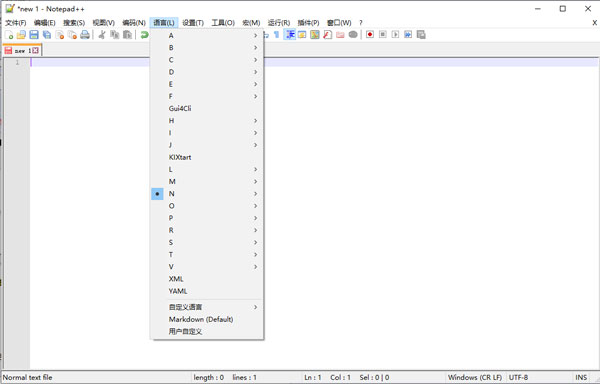Click the Cut scissors icon
600x384 pixels.
[x=102, y=35]
